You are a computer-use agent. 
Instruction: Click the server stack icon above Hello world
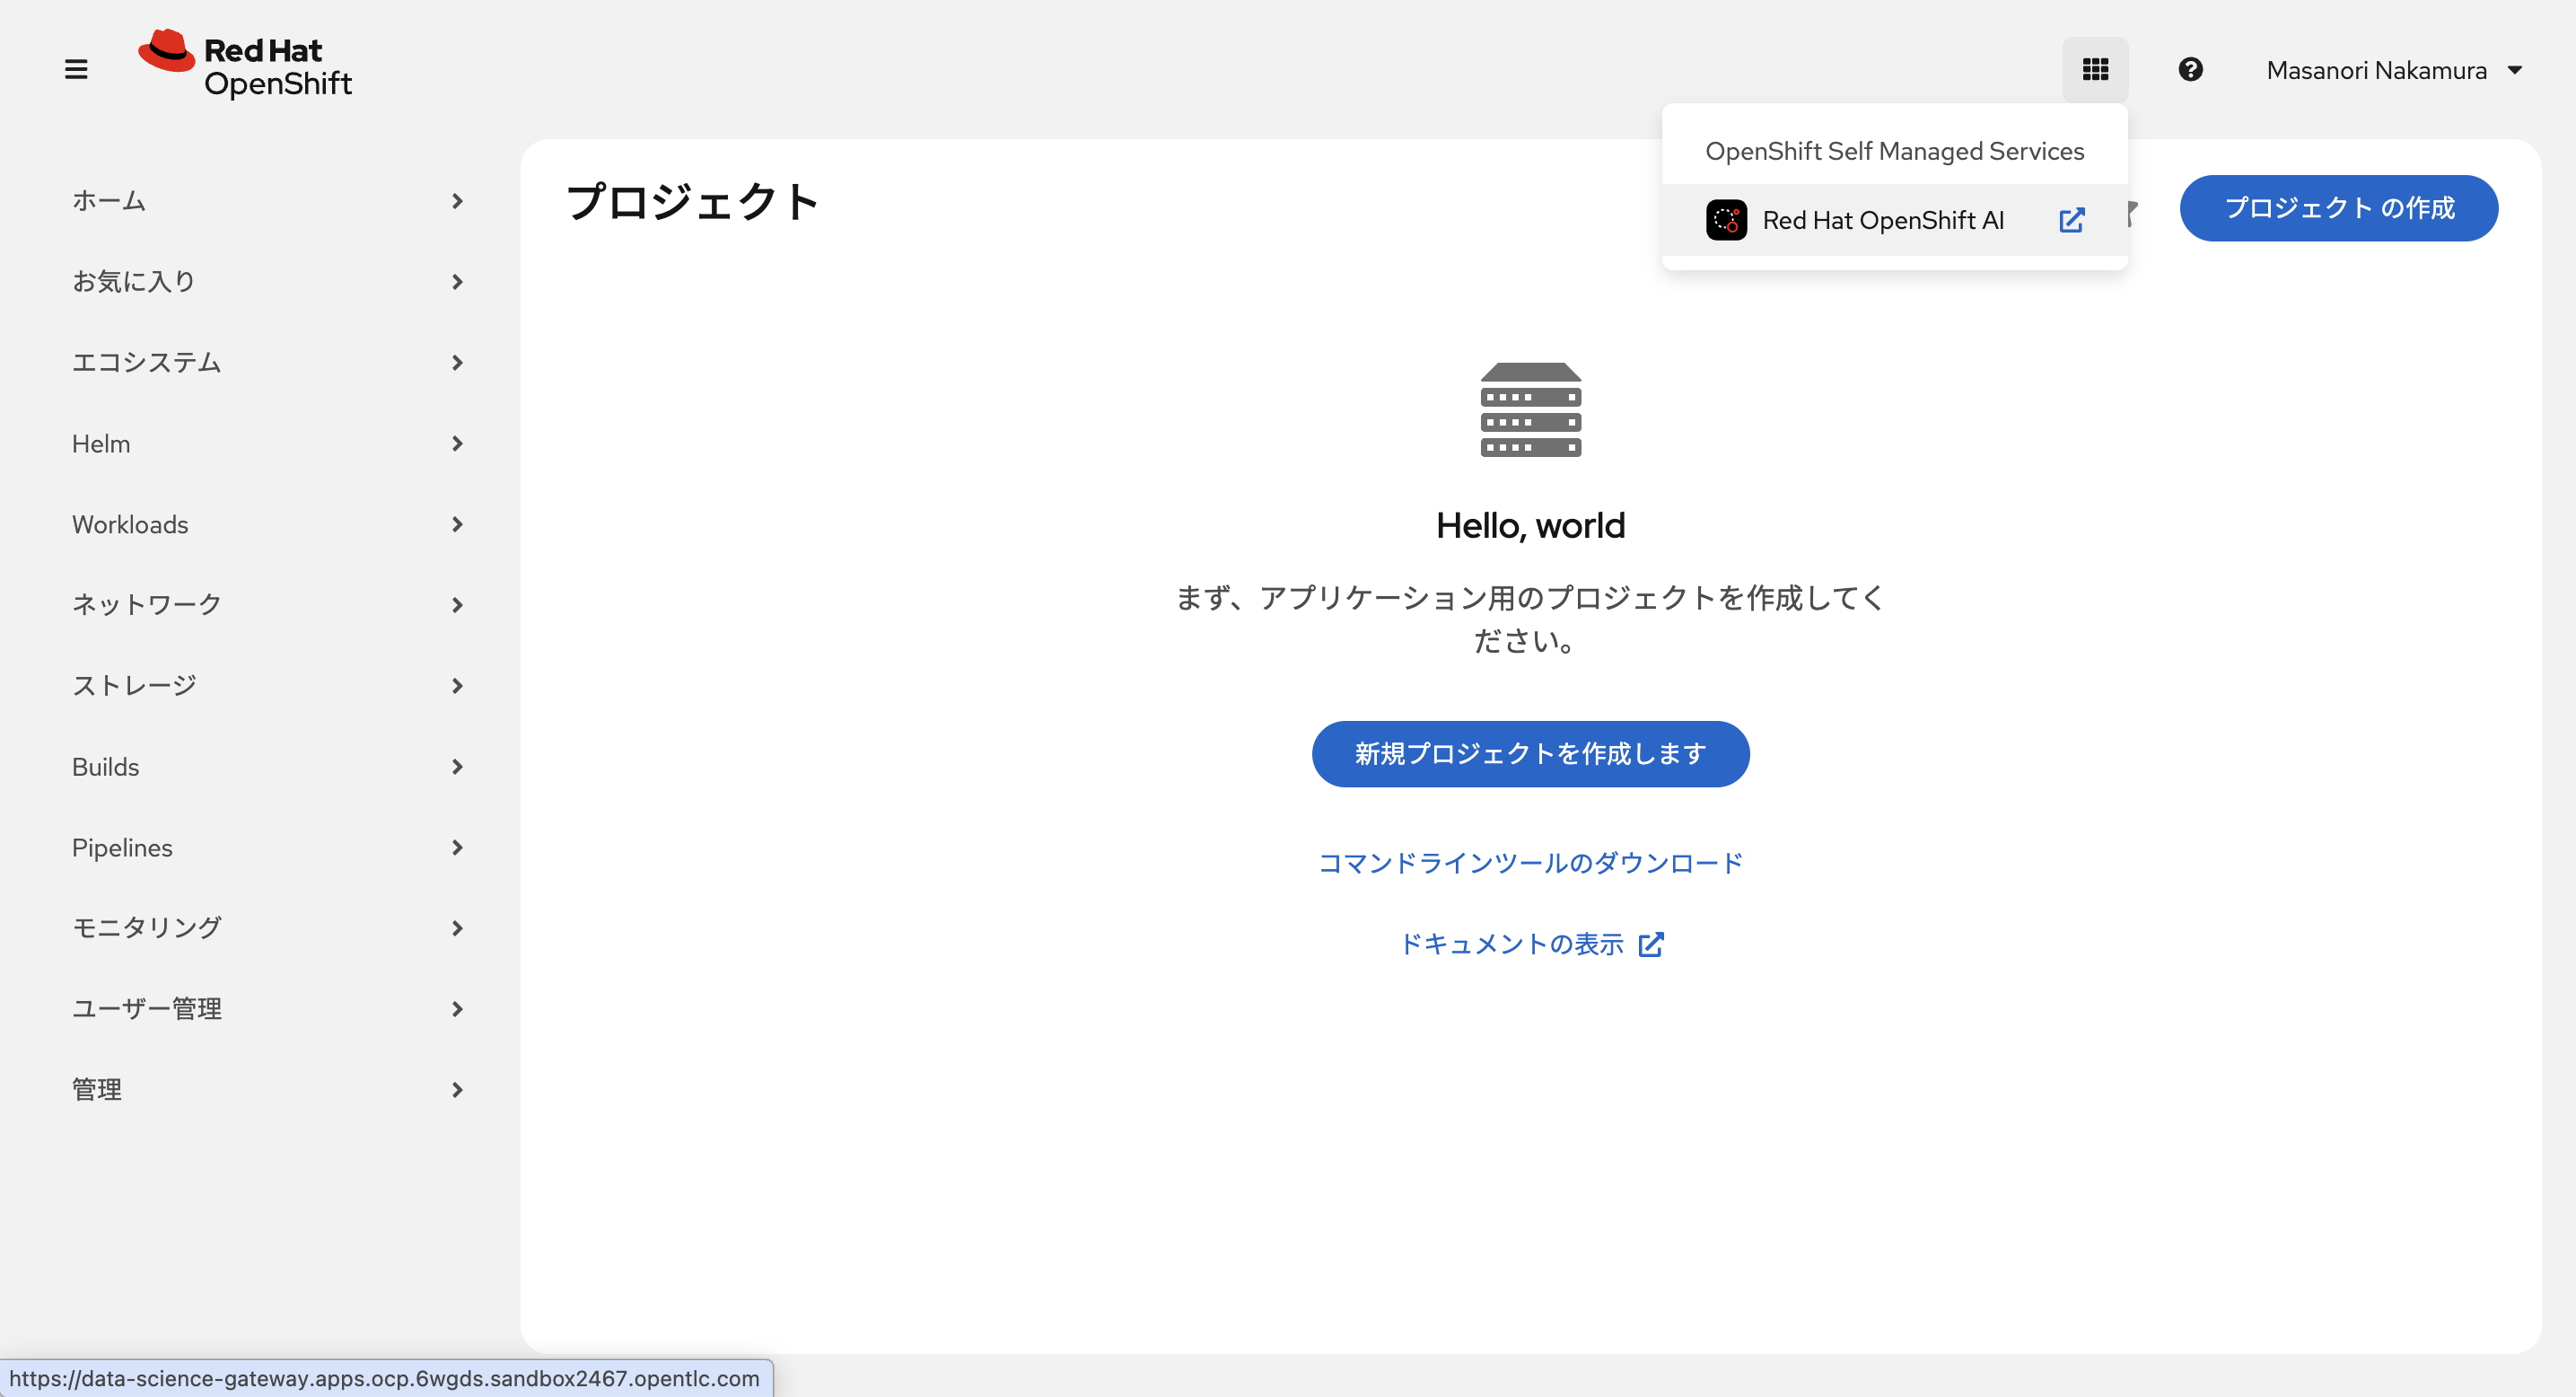[x=1530, y=410]
